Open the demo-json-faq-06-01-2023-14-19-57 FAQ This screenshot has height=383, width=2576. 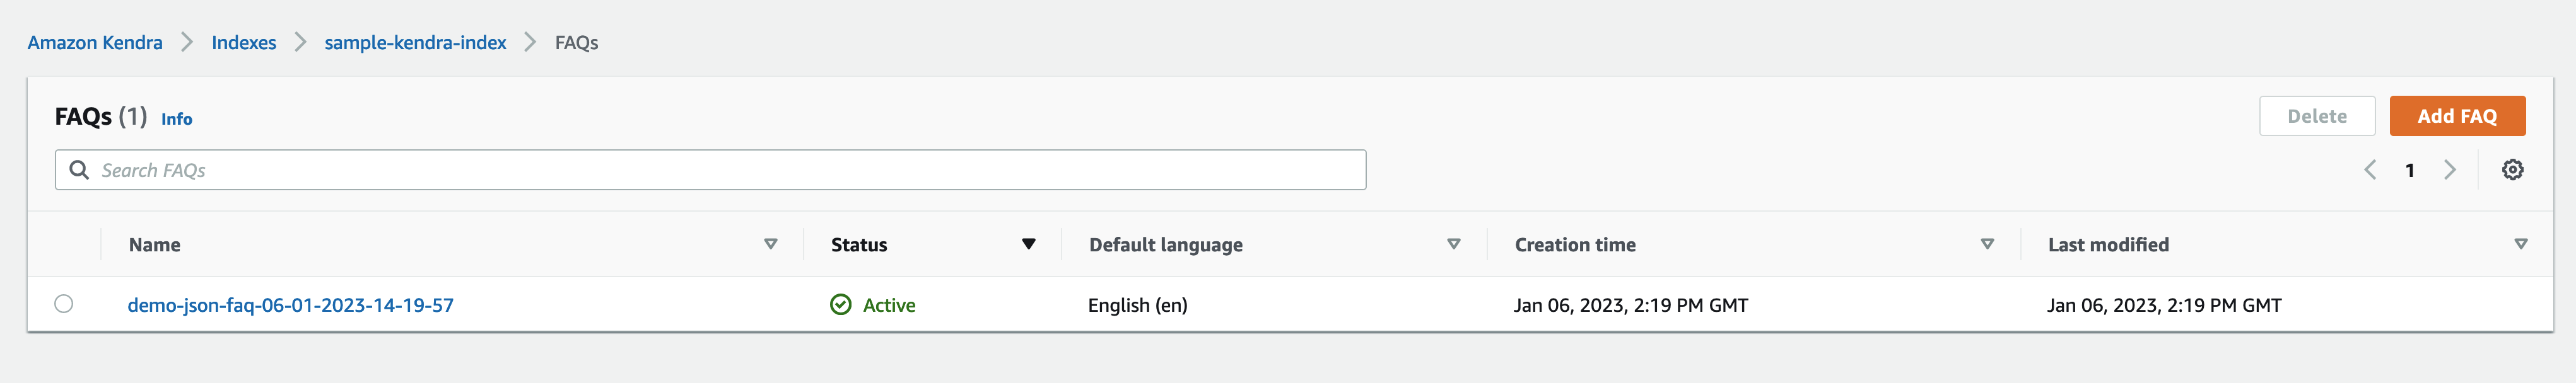290,305
